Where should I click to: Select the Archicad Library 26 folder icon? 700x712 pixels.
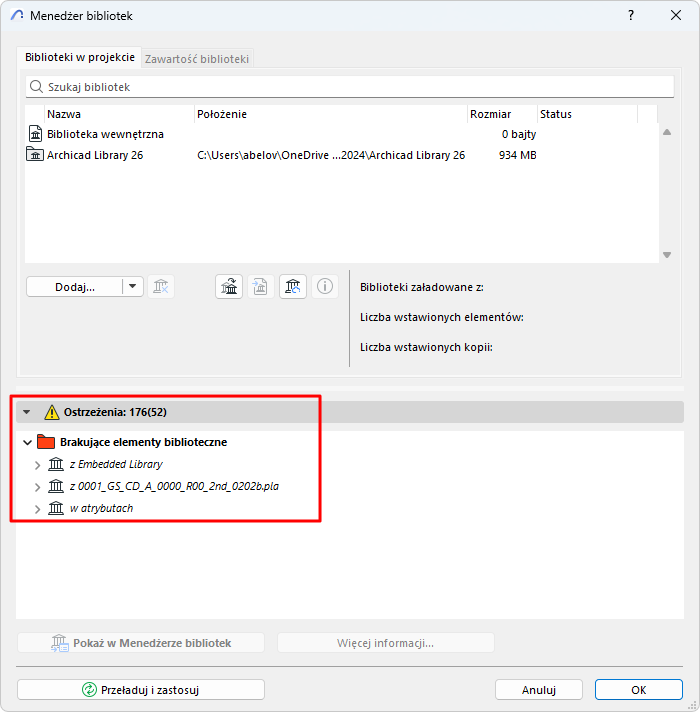pos(35,155)
